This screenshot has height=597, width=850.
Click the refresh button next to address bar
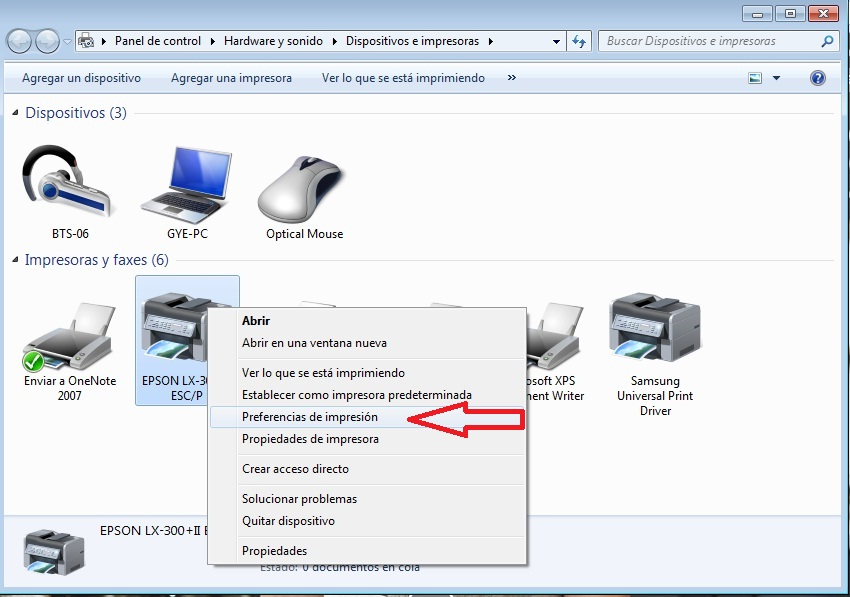pyautogui.click(x=579, y=41)
